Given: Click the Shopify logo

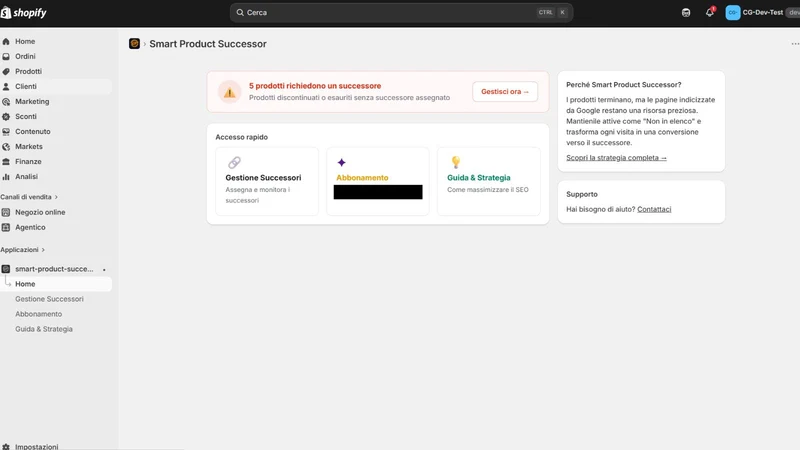Looking at the screenshot, I should 23,13.
